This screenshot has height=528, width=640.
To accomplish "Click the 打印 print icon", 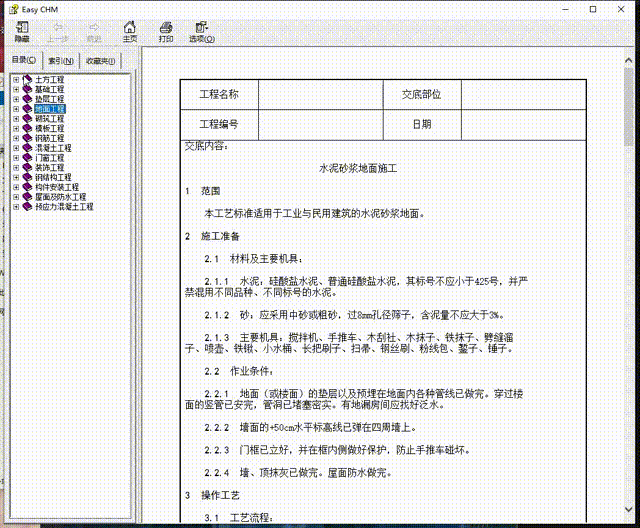I will [166, 27].
